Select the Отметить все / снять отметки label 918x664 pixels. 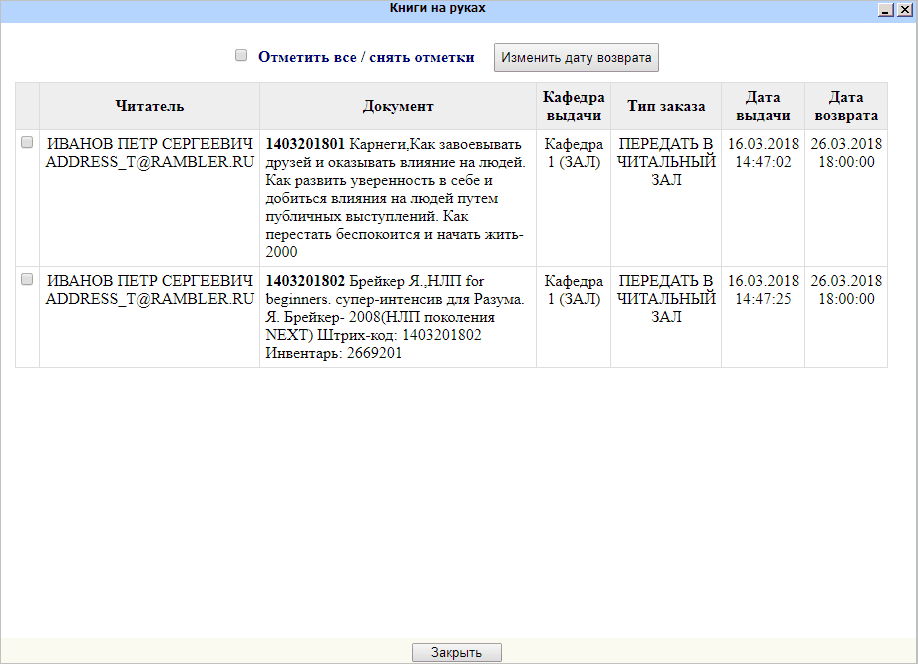[x=365, y=56]
